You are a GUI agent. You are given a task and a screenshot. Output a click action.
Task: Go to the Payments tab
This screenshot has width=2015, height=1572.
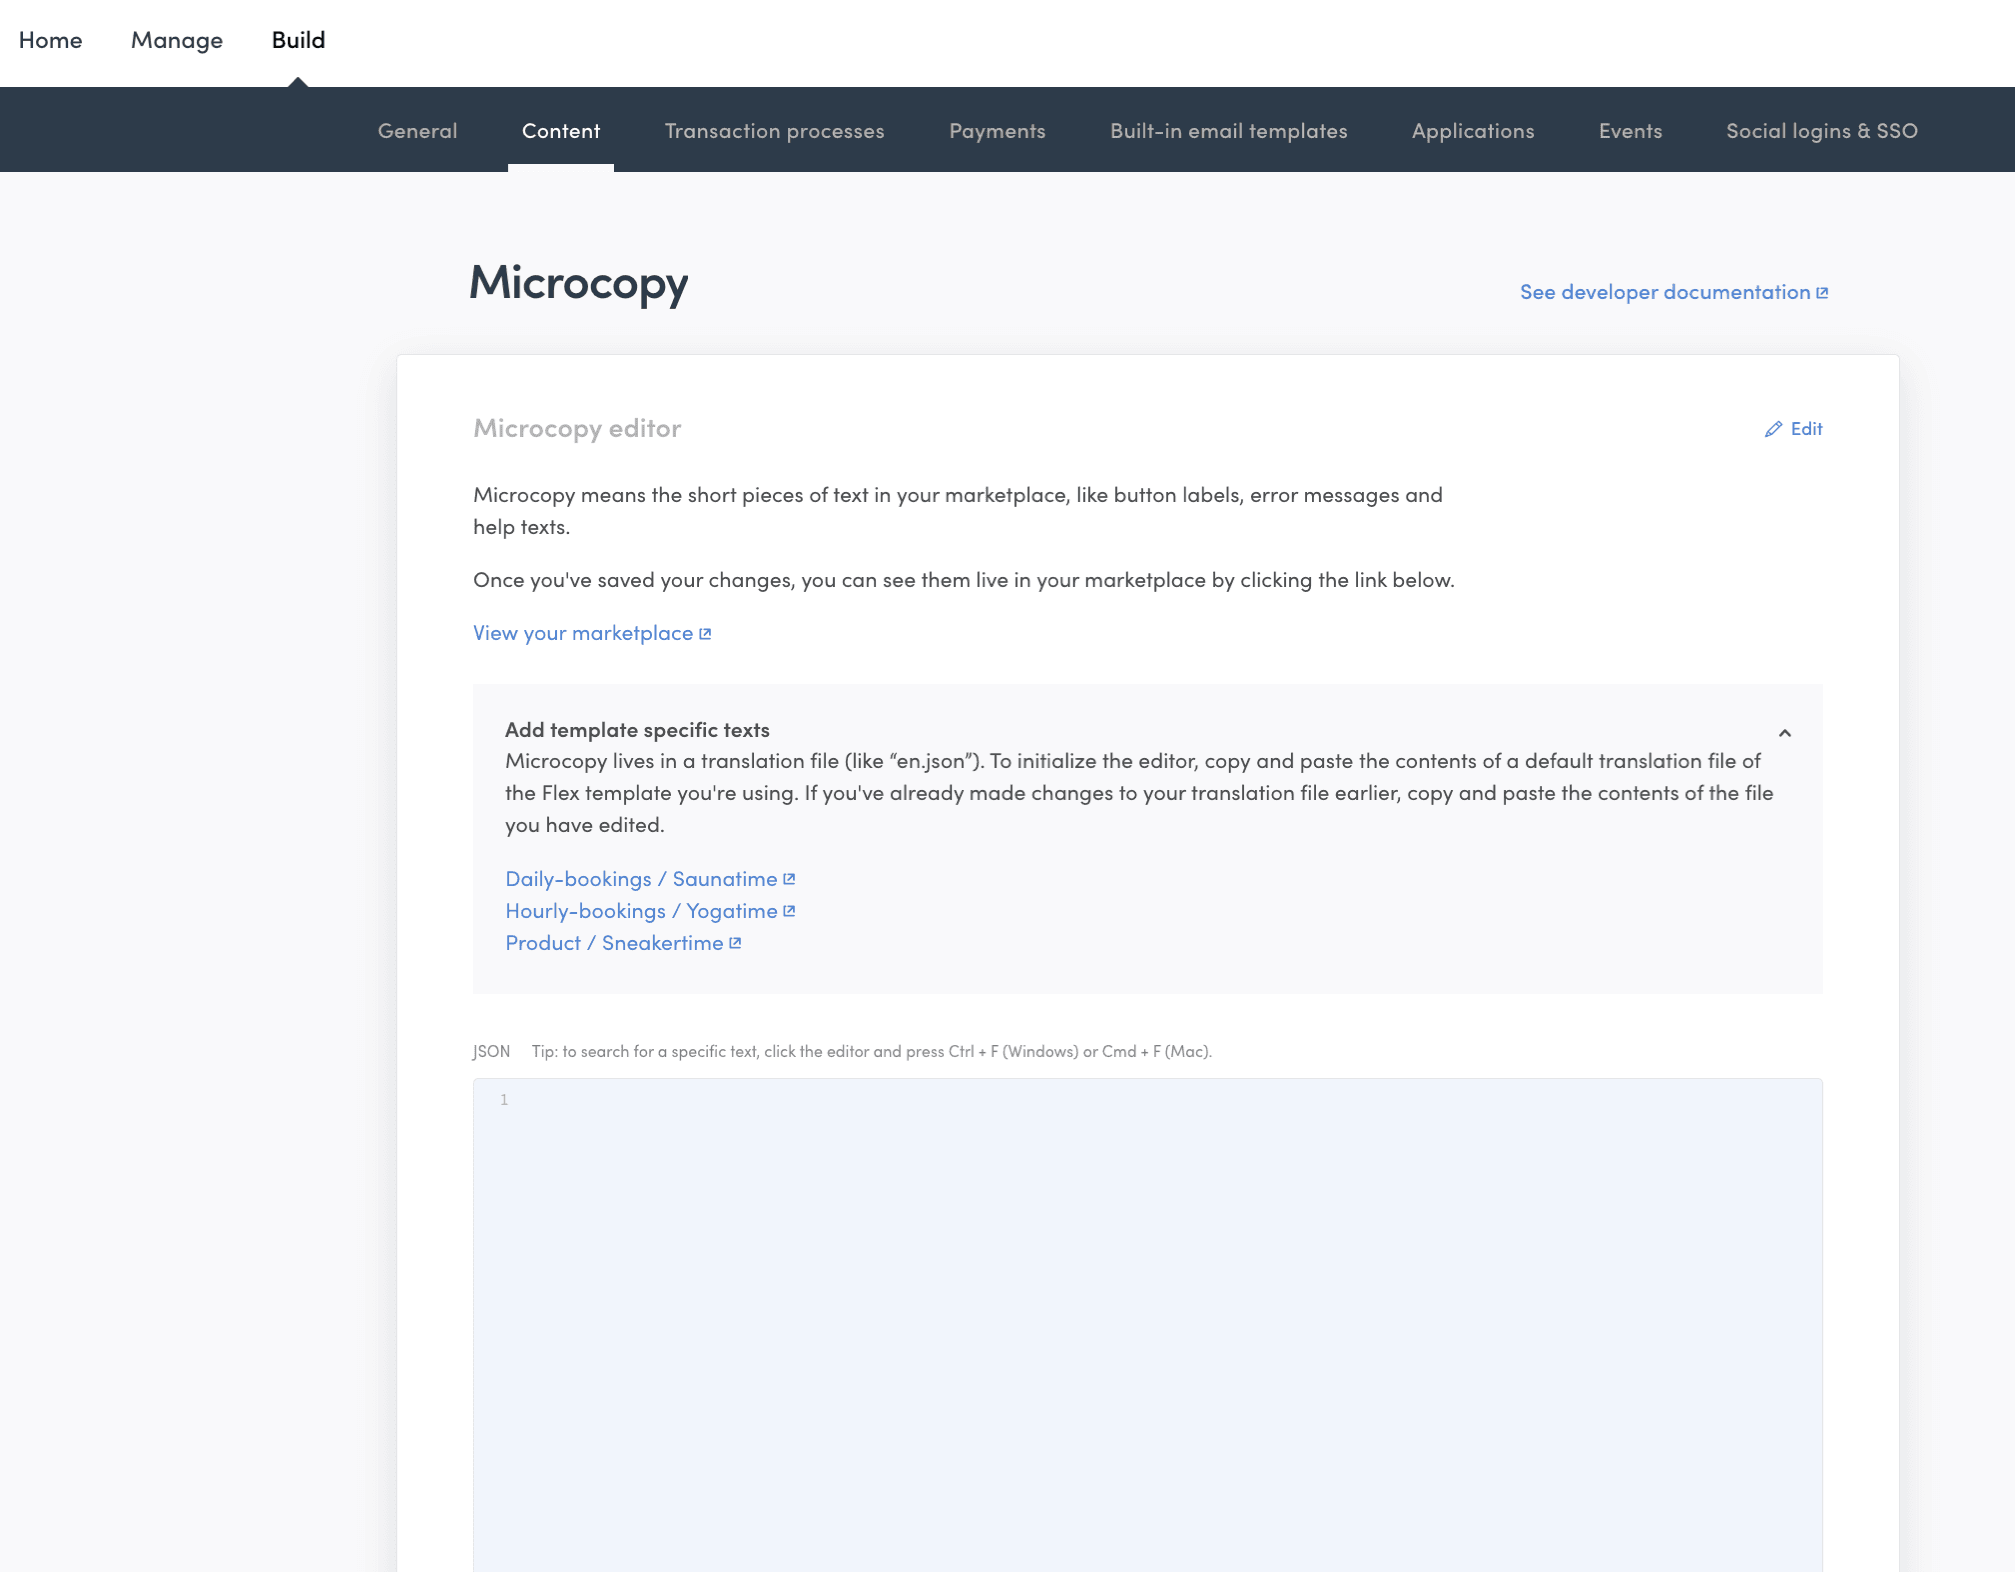[997, 131]
